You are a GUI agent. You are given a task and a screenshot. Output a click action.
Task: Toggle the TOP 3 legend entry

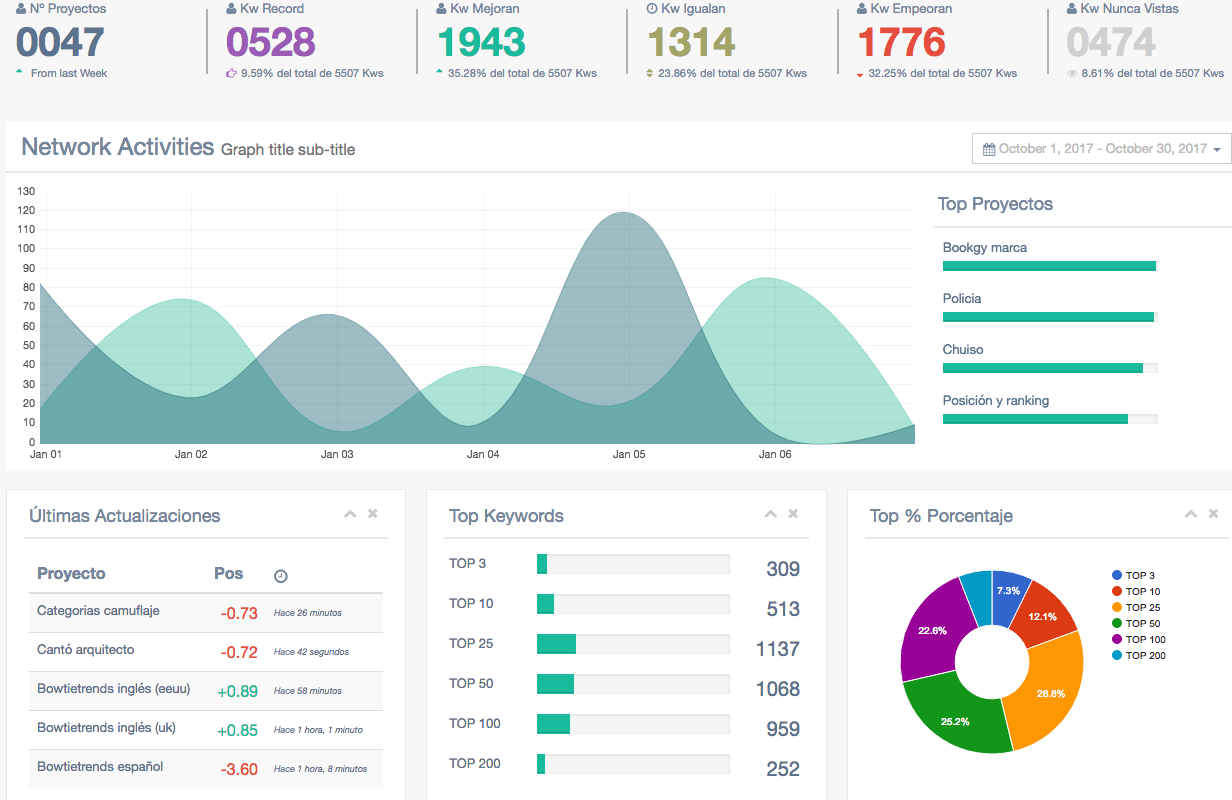coord(1131,575)
